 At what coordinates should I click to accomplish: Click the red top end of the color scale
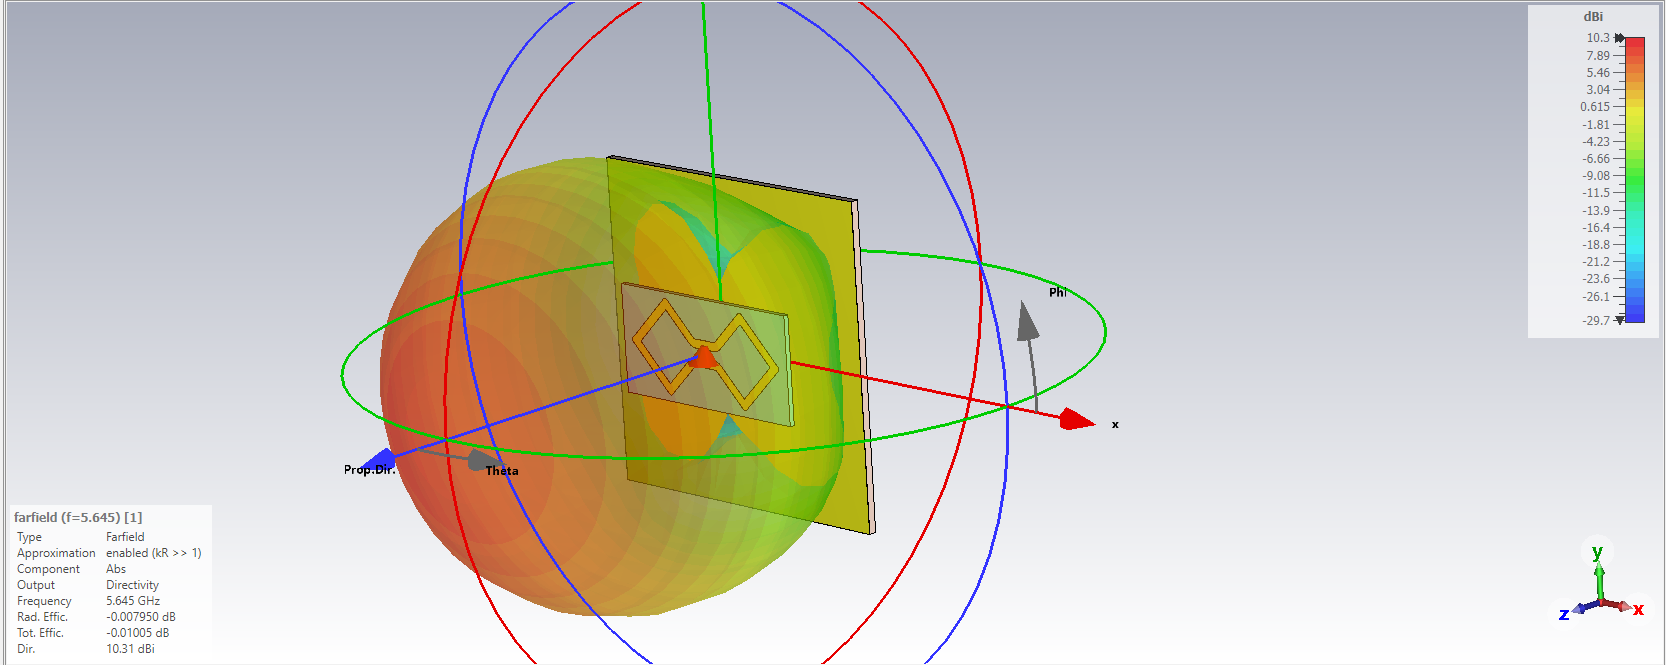1634,42
